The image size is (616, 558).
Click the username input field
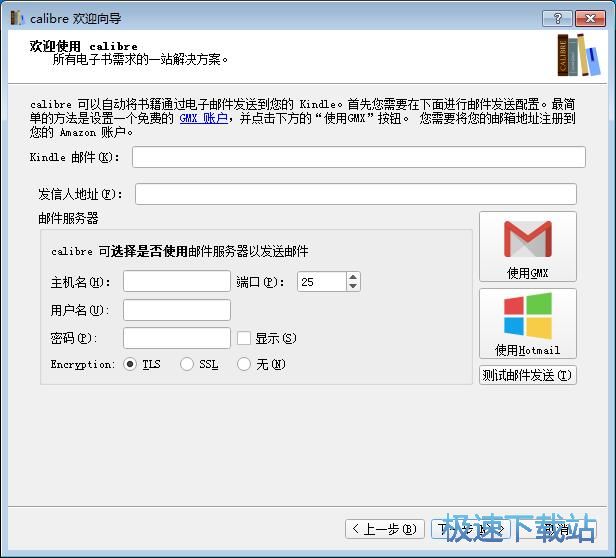[x=176, y=310]
